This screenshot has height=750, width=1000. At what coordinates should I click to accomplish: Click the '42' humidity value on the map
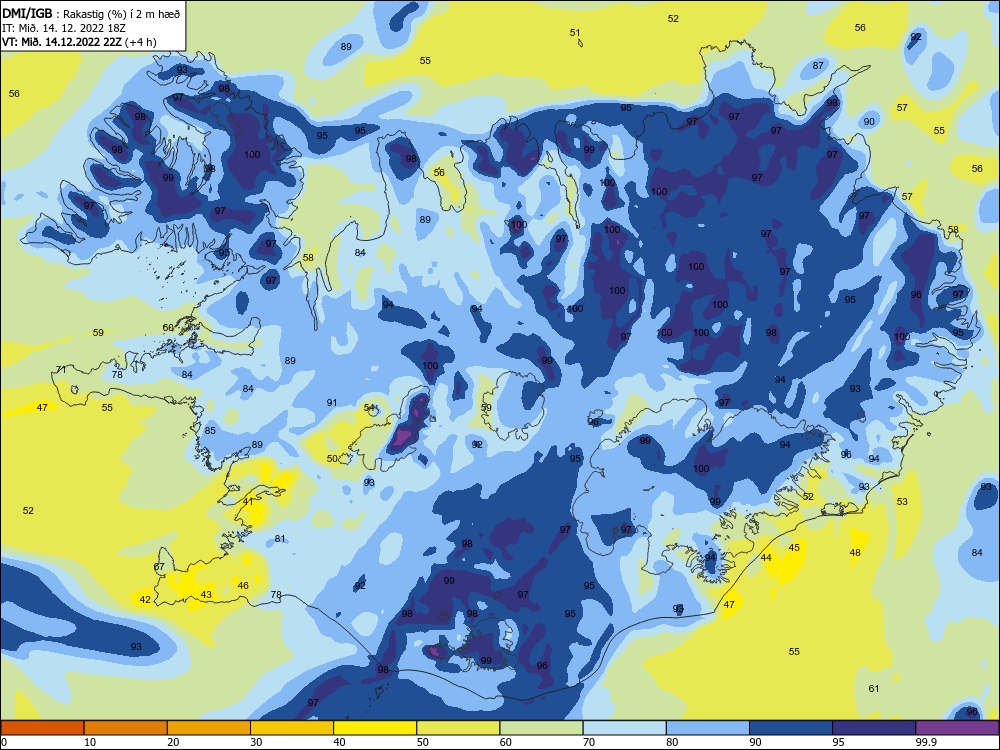pyautogui.click(x=145, y=599)
